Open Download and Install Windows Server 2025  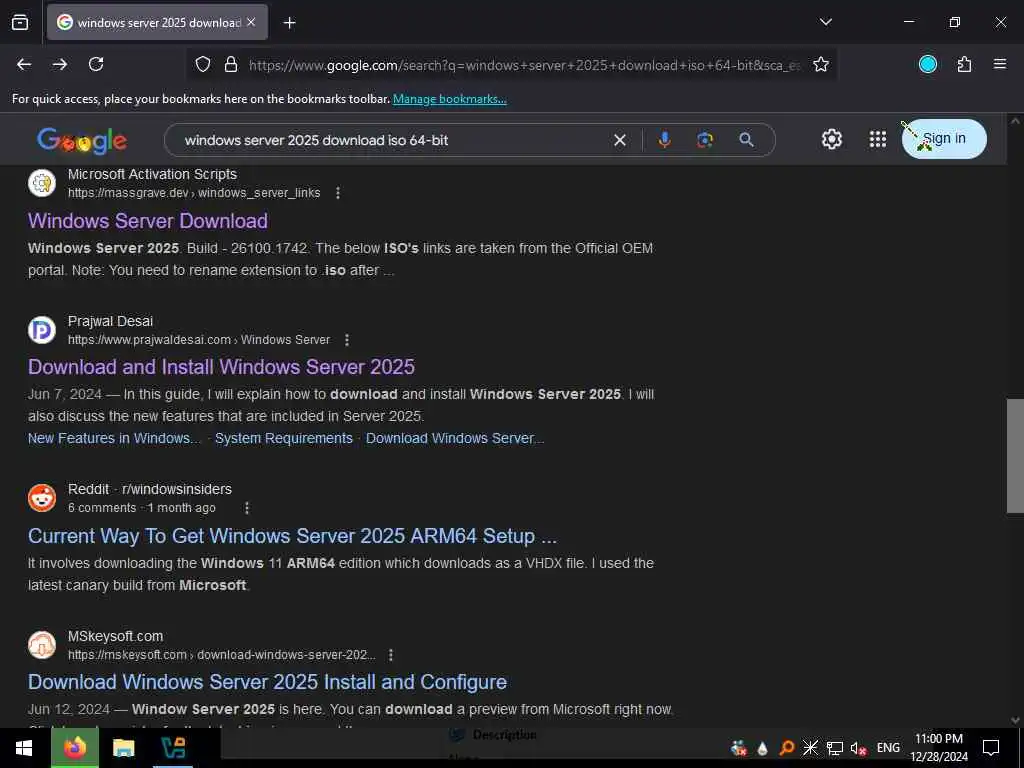coord(221,367)
